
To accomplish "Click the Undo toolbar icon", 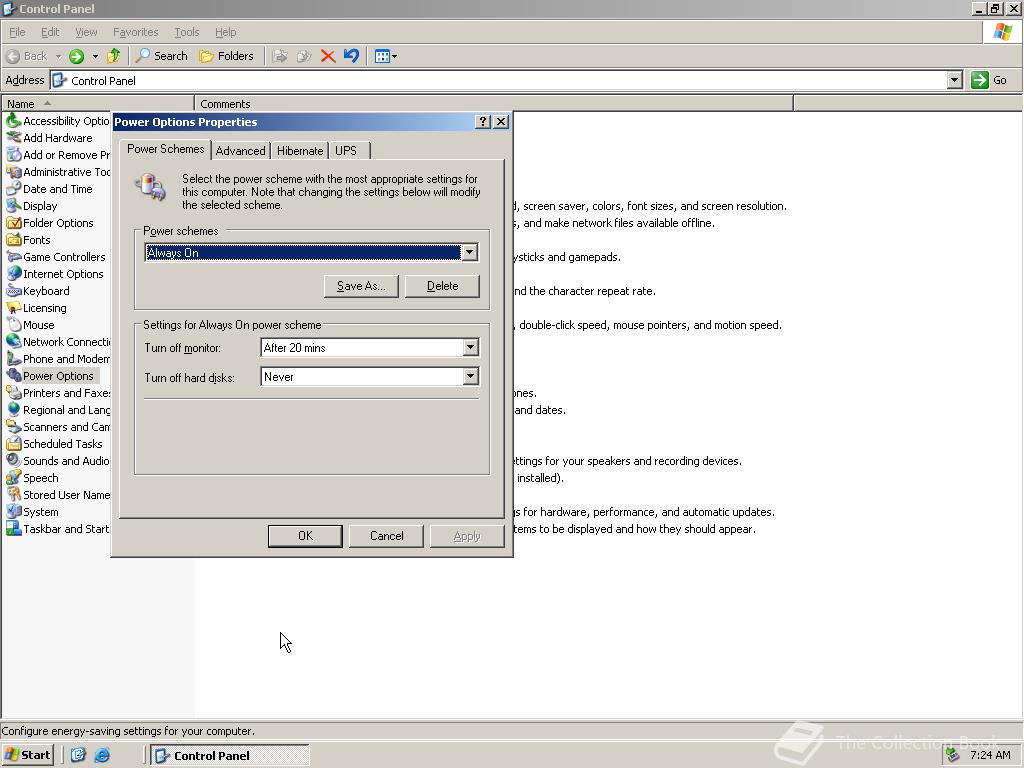I will pos(351,56).
